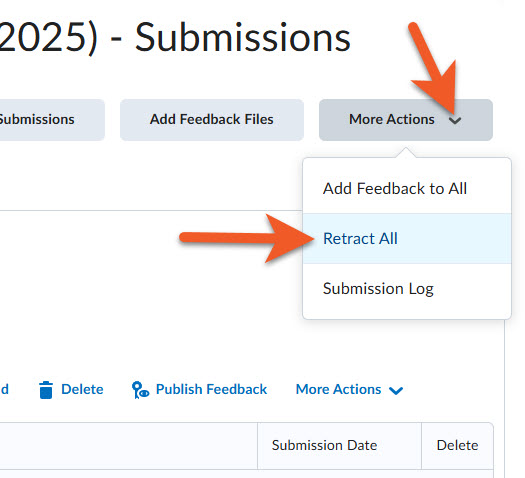Image resolution: width=525 pixels, height=478 pixels.
Task: Click the trash can icon beside Delete
Action: tap(46, 390)
